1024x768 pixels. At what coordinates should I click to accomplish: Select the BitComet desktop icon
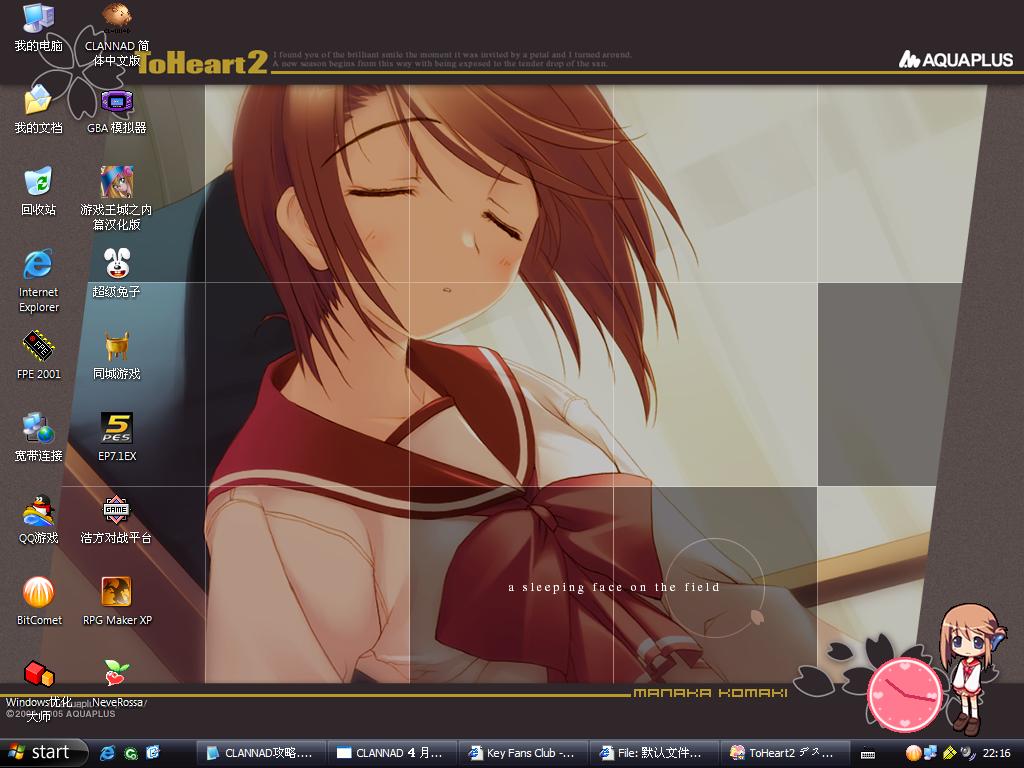(x=39, y=602)
